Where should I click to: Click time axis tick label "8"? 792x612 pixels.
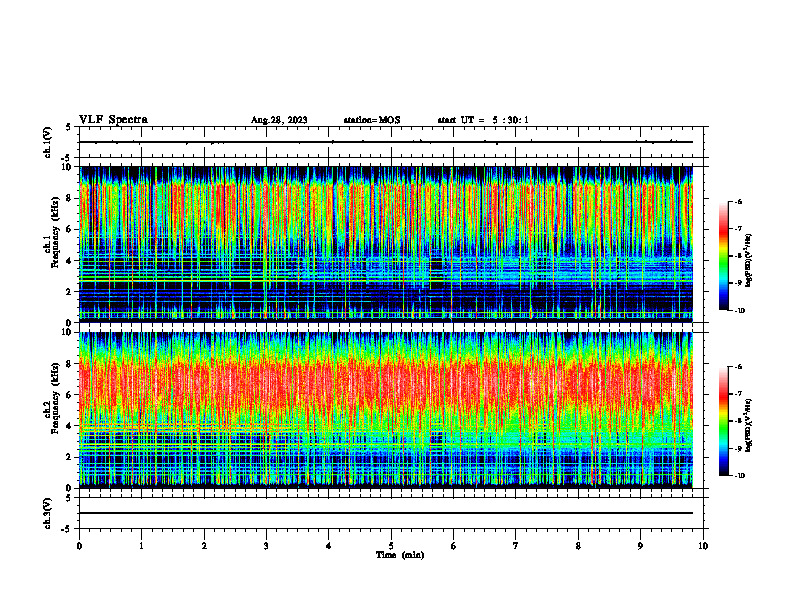(x=578, y=546)
